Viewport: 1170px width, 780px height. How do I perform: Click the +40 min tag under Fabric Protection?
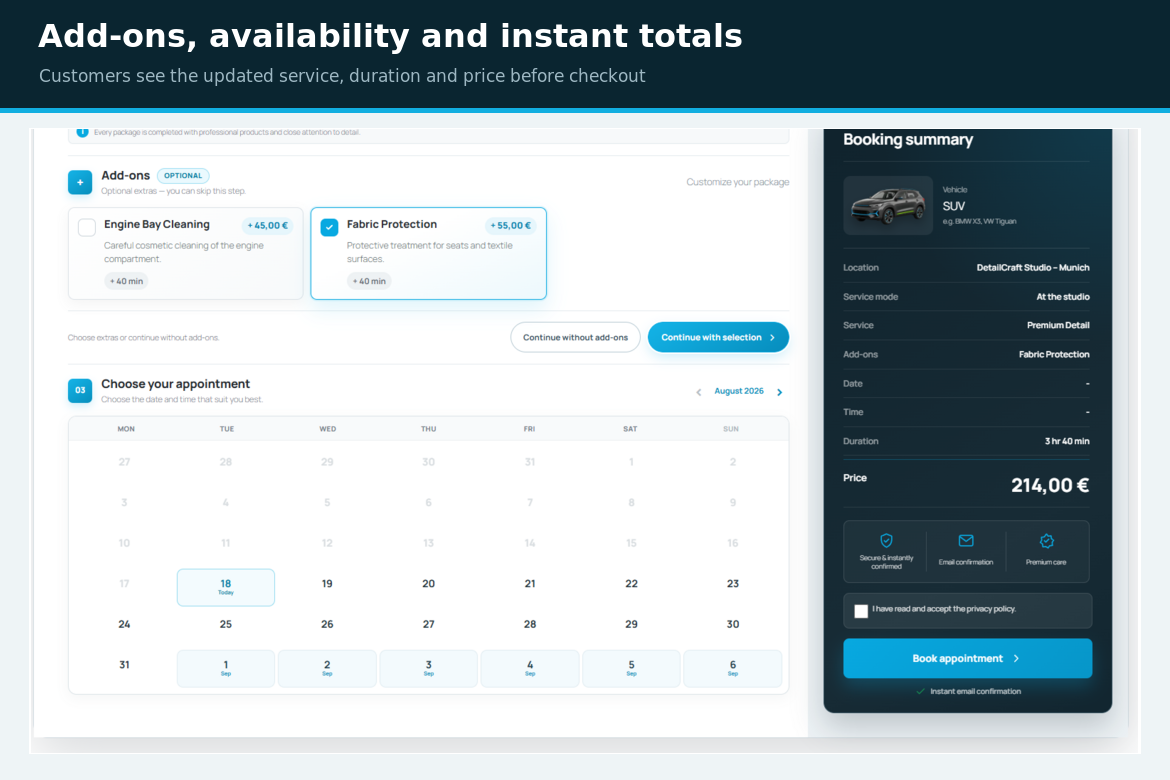point(369,281)
